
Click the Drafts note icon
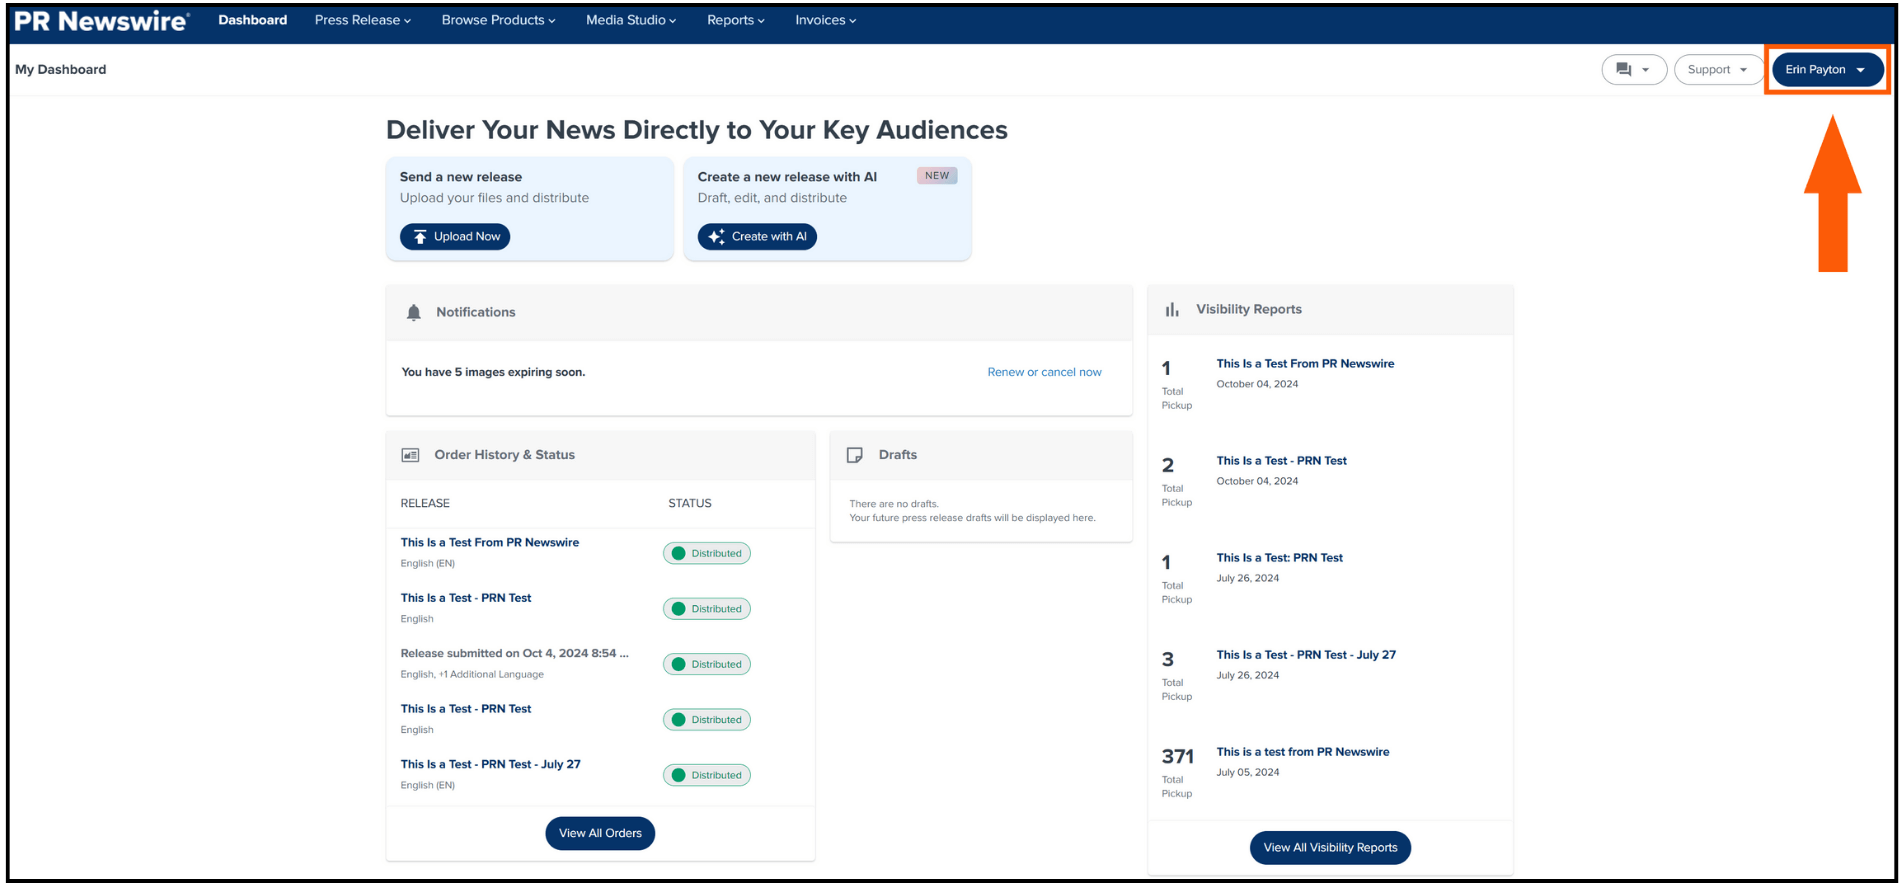855,455
